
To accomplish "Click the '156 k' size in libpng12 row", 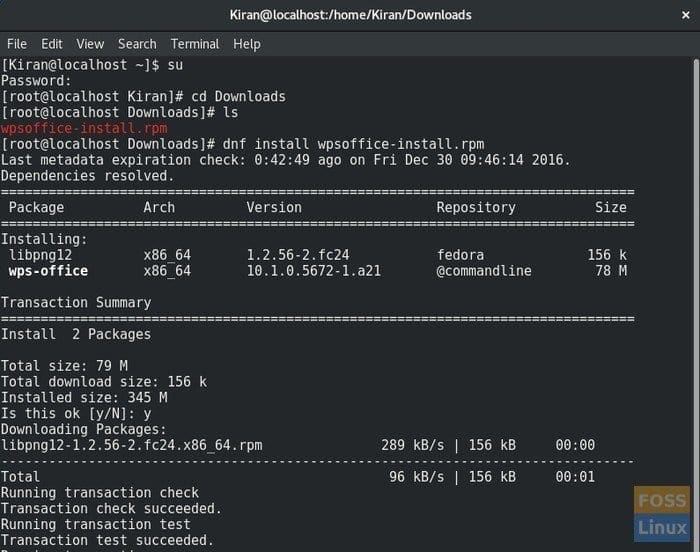I will (607, 255).
